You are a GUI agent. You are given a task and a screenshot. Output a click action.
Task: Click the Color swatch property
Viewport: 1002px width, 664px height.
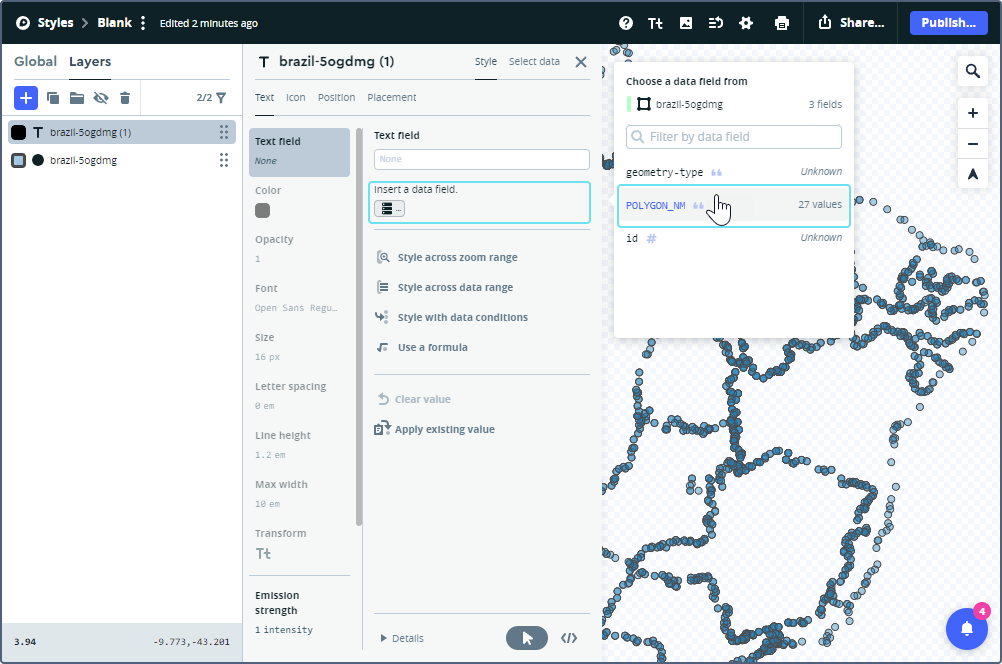[263, 210]
